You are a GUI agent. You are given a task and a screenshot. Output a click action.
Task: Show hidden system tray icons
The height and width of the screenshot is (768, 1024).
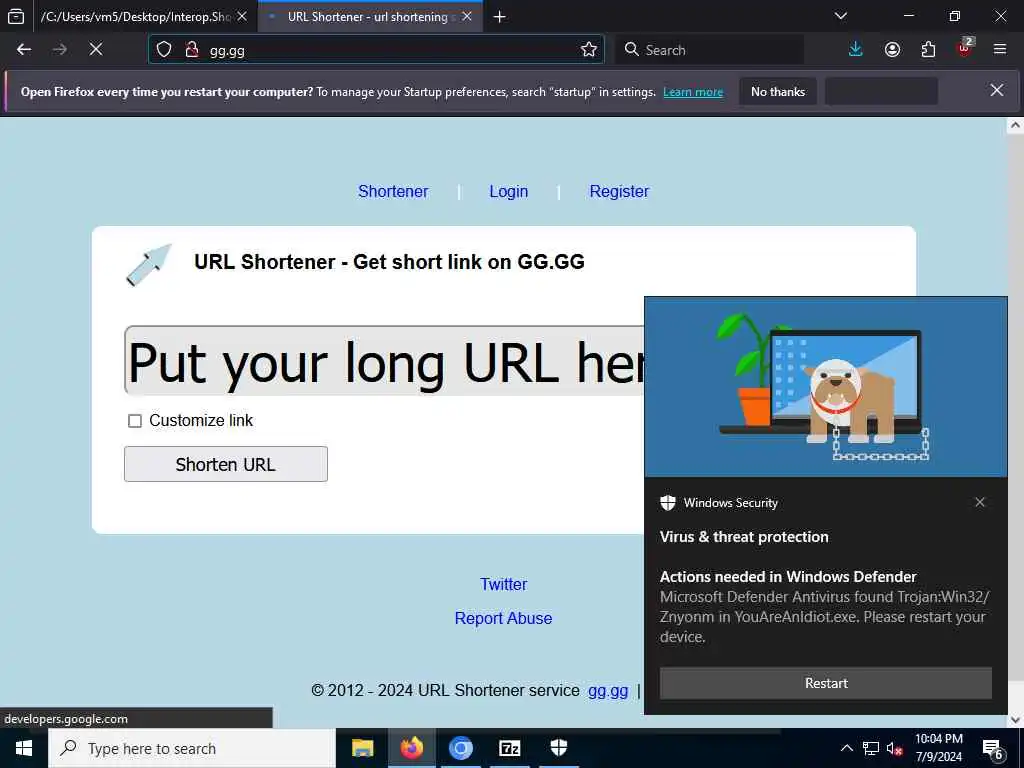coord(846,749)
